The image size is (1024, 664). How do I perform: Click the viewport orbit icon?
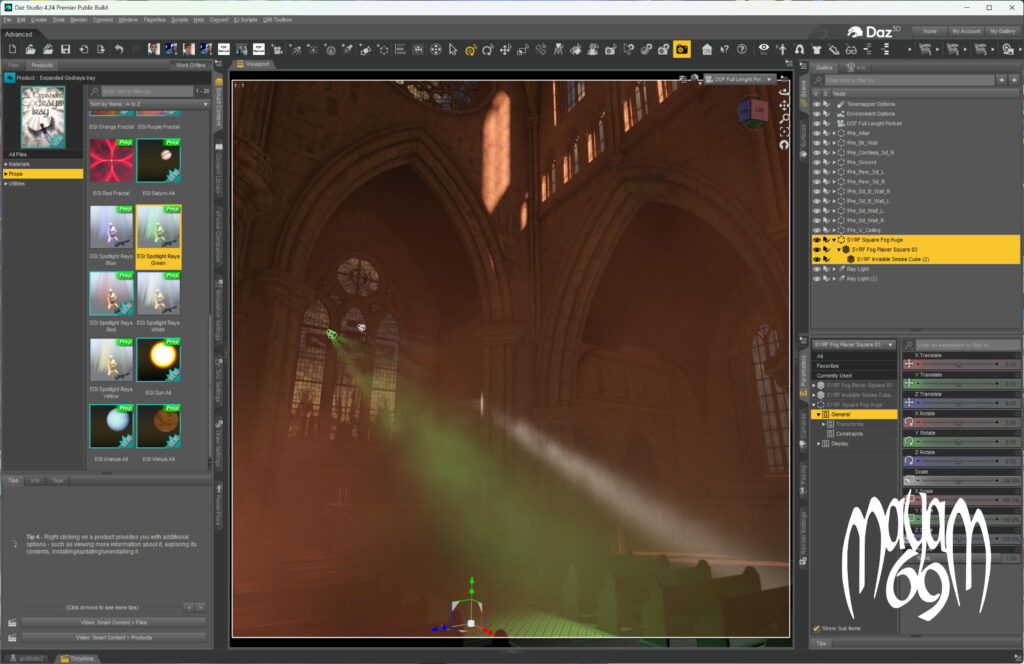(x=784, y=92)
